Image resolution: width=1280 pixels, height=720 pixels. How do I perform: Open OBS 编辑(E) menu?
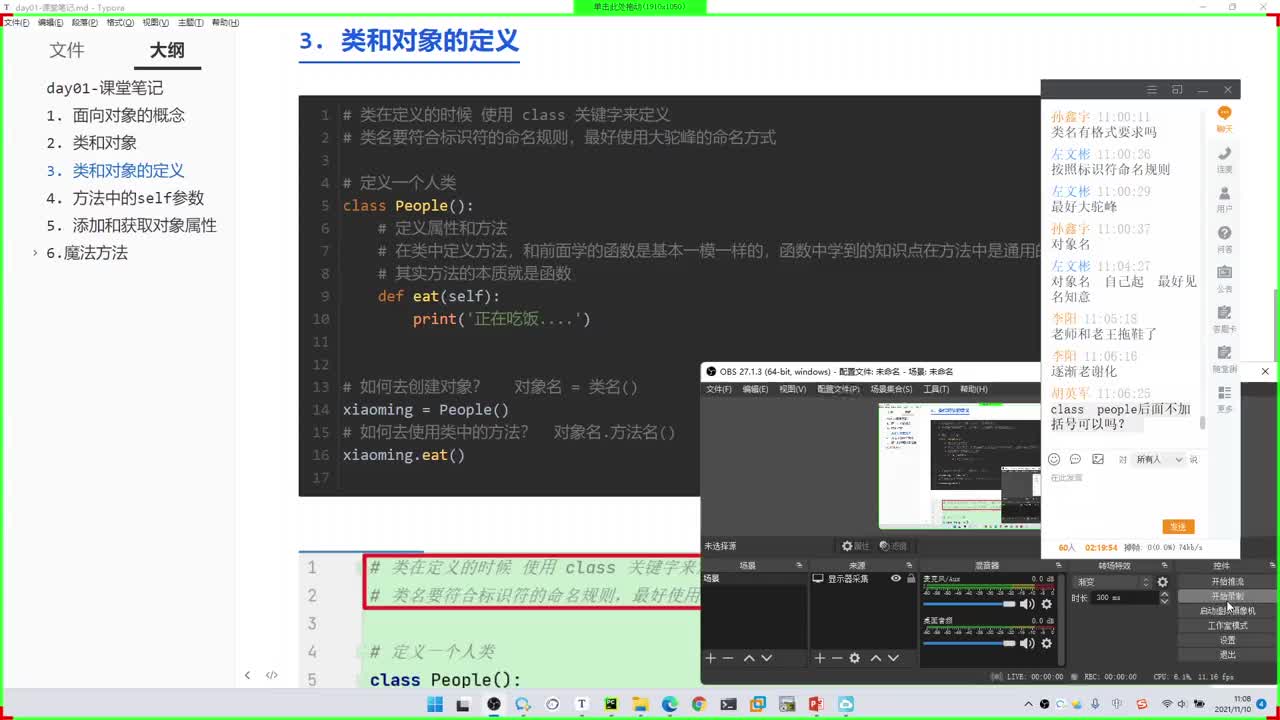(x=756, y=389)
